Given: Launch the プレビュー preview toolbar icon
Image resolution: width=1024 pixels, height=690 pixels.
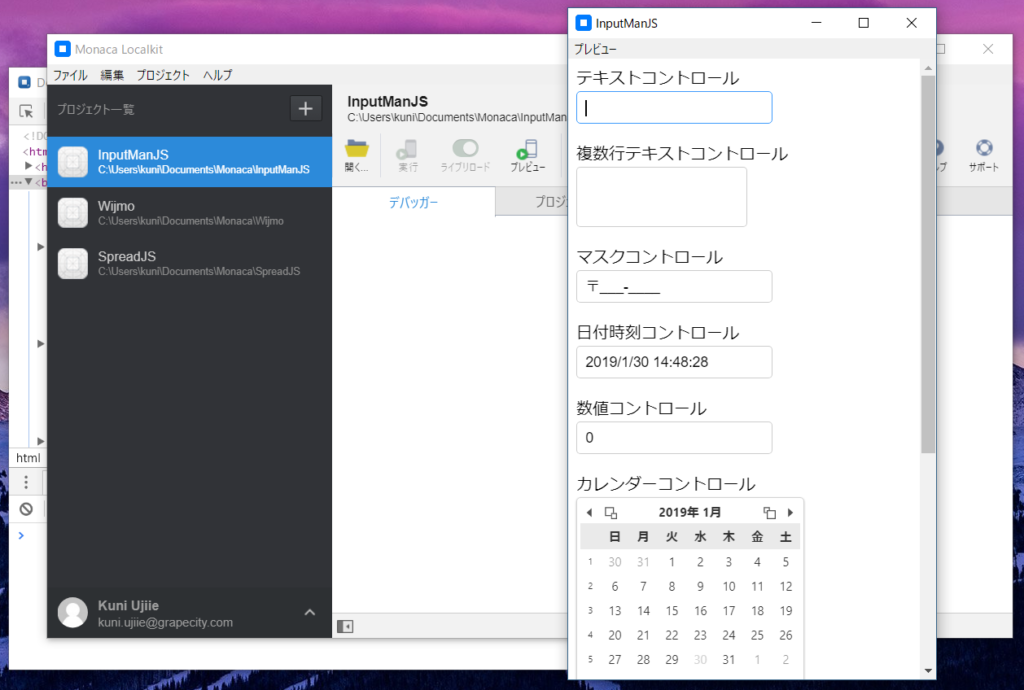Looking at the screenshot, I should click(527, 155).
